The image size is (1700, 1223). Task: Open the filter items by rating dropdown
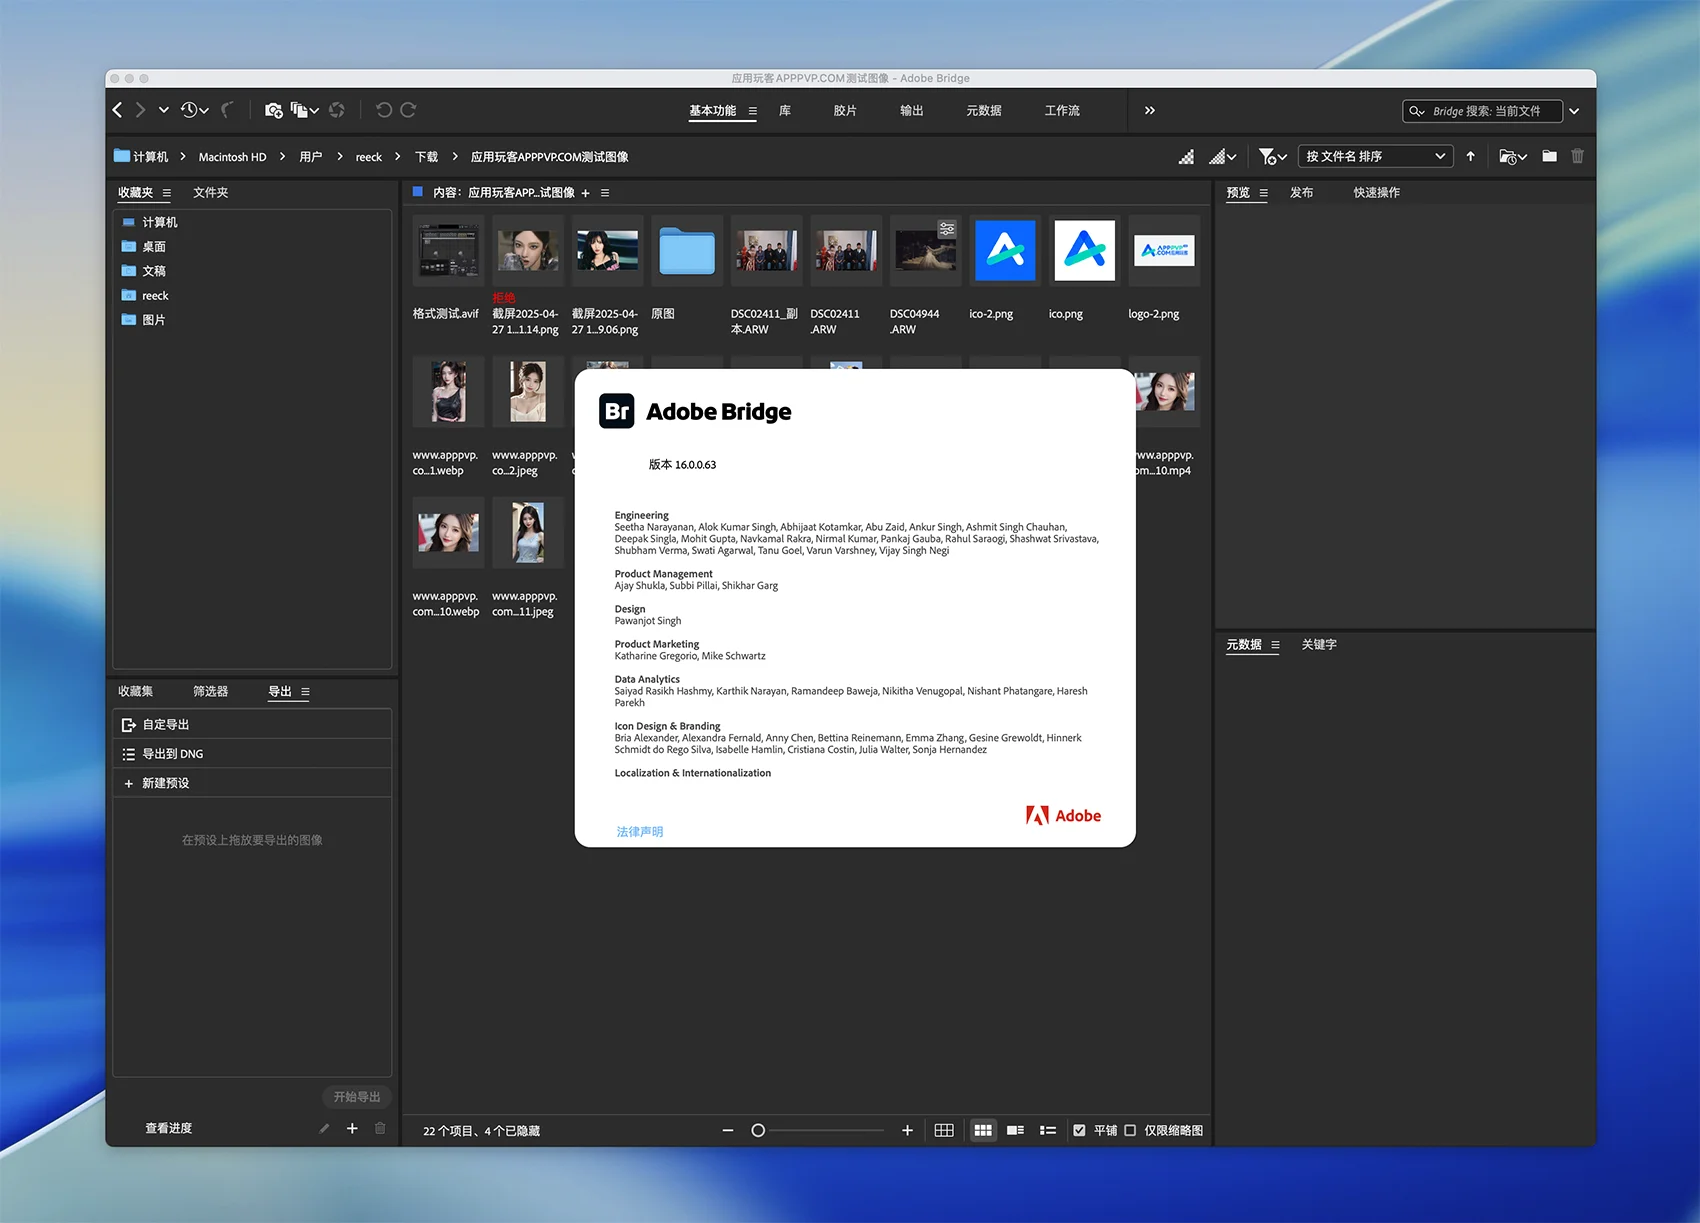point(1272,156)
